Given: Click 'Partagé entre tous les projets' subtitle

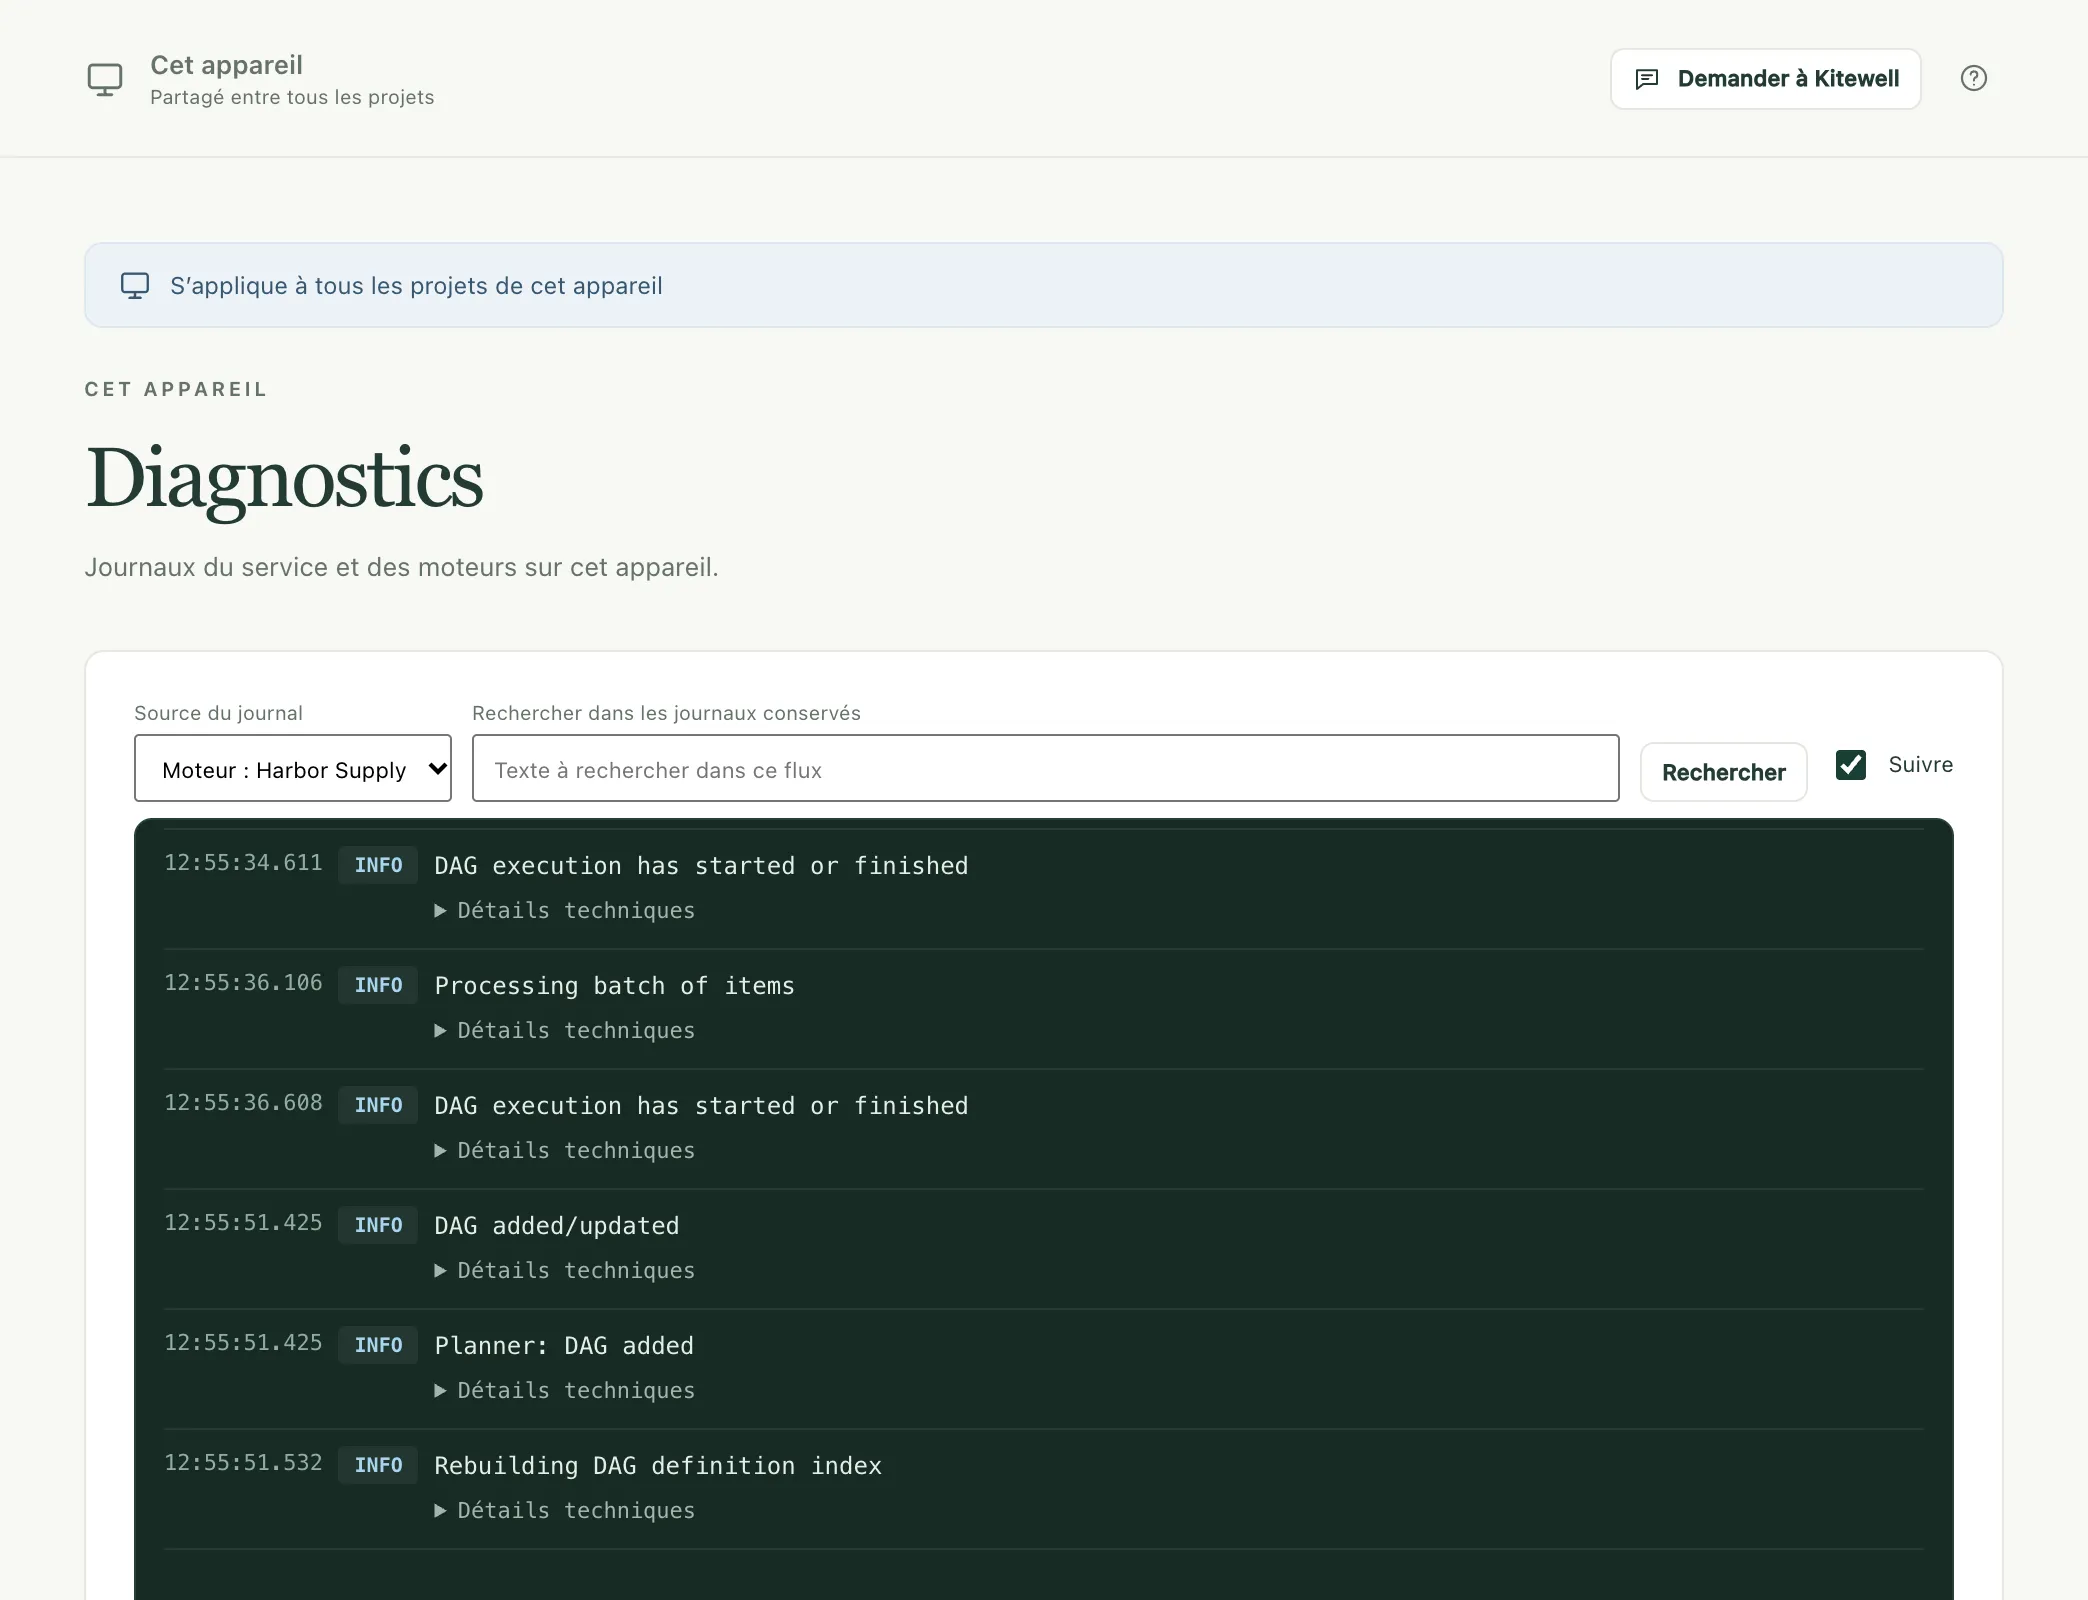Looking at the screenshot, I should (x=292, y=97).
